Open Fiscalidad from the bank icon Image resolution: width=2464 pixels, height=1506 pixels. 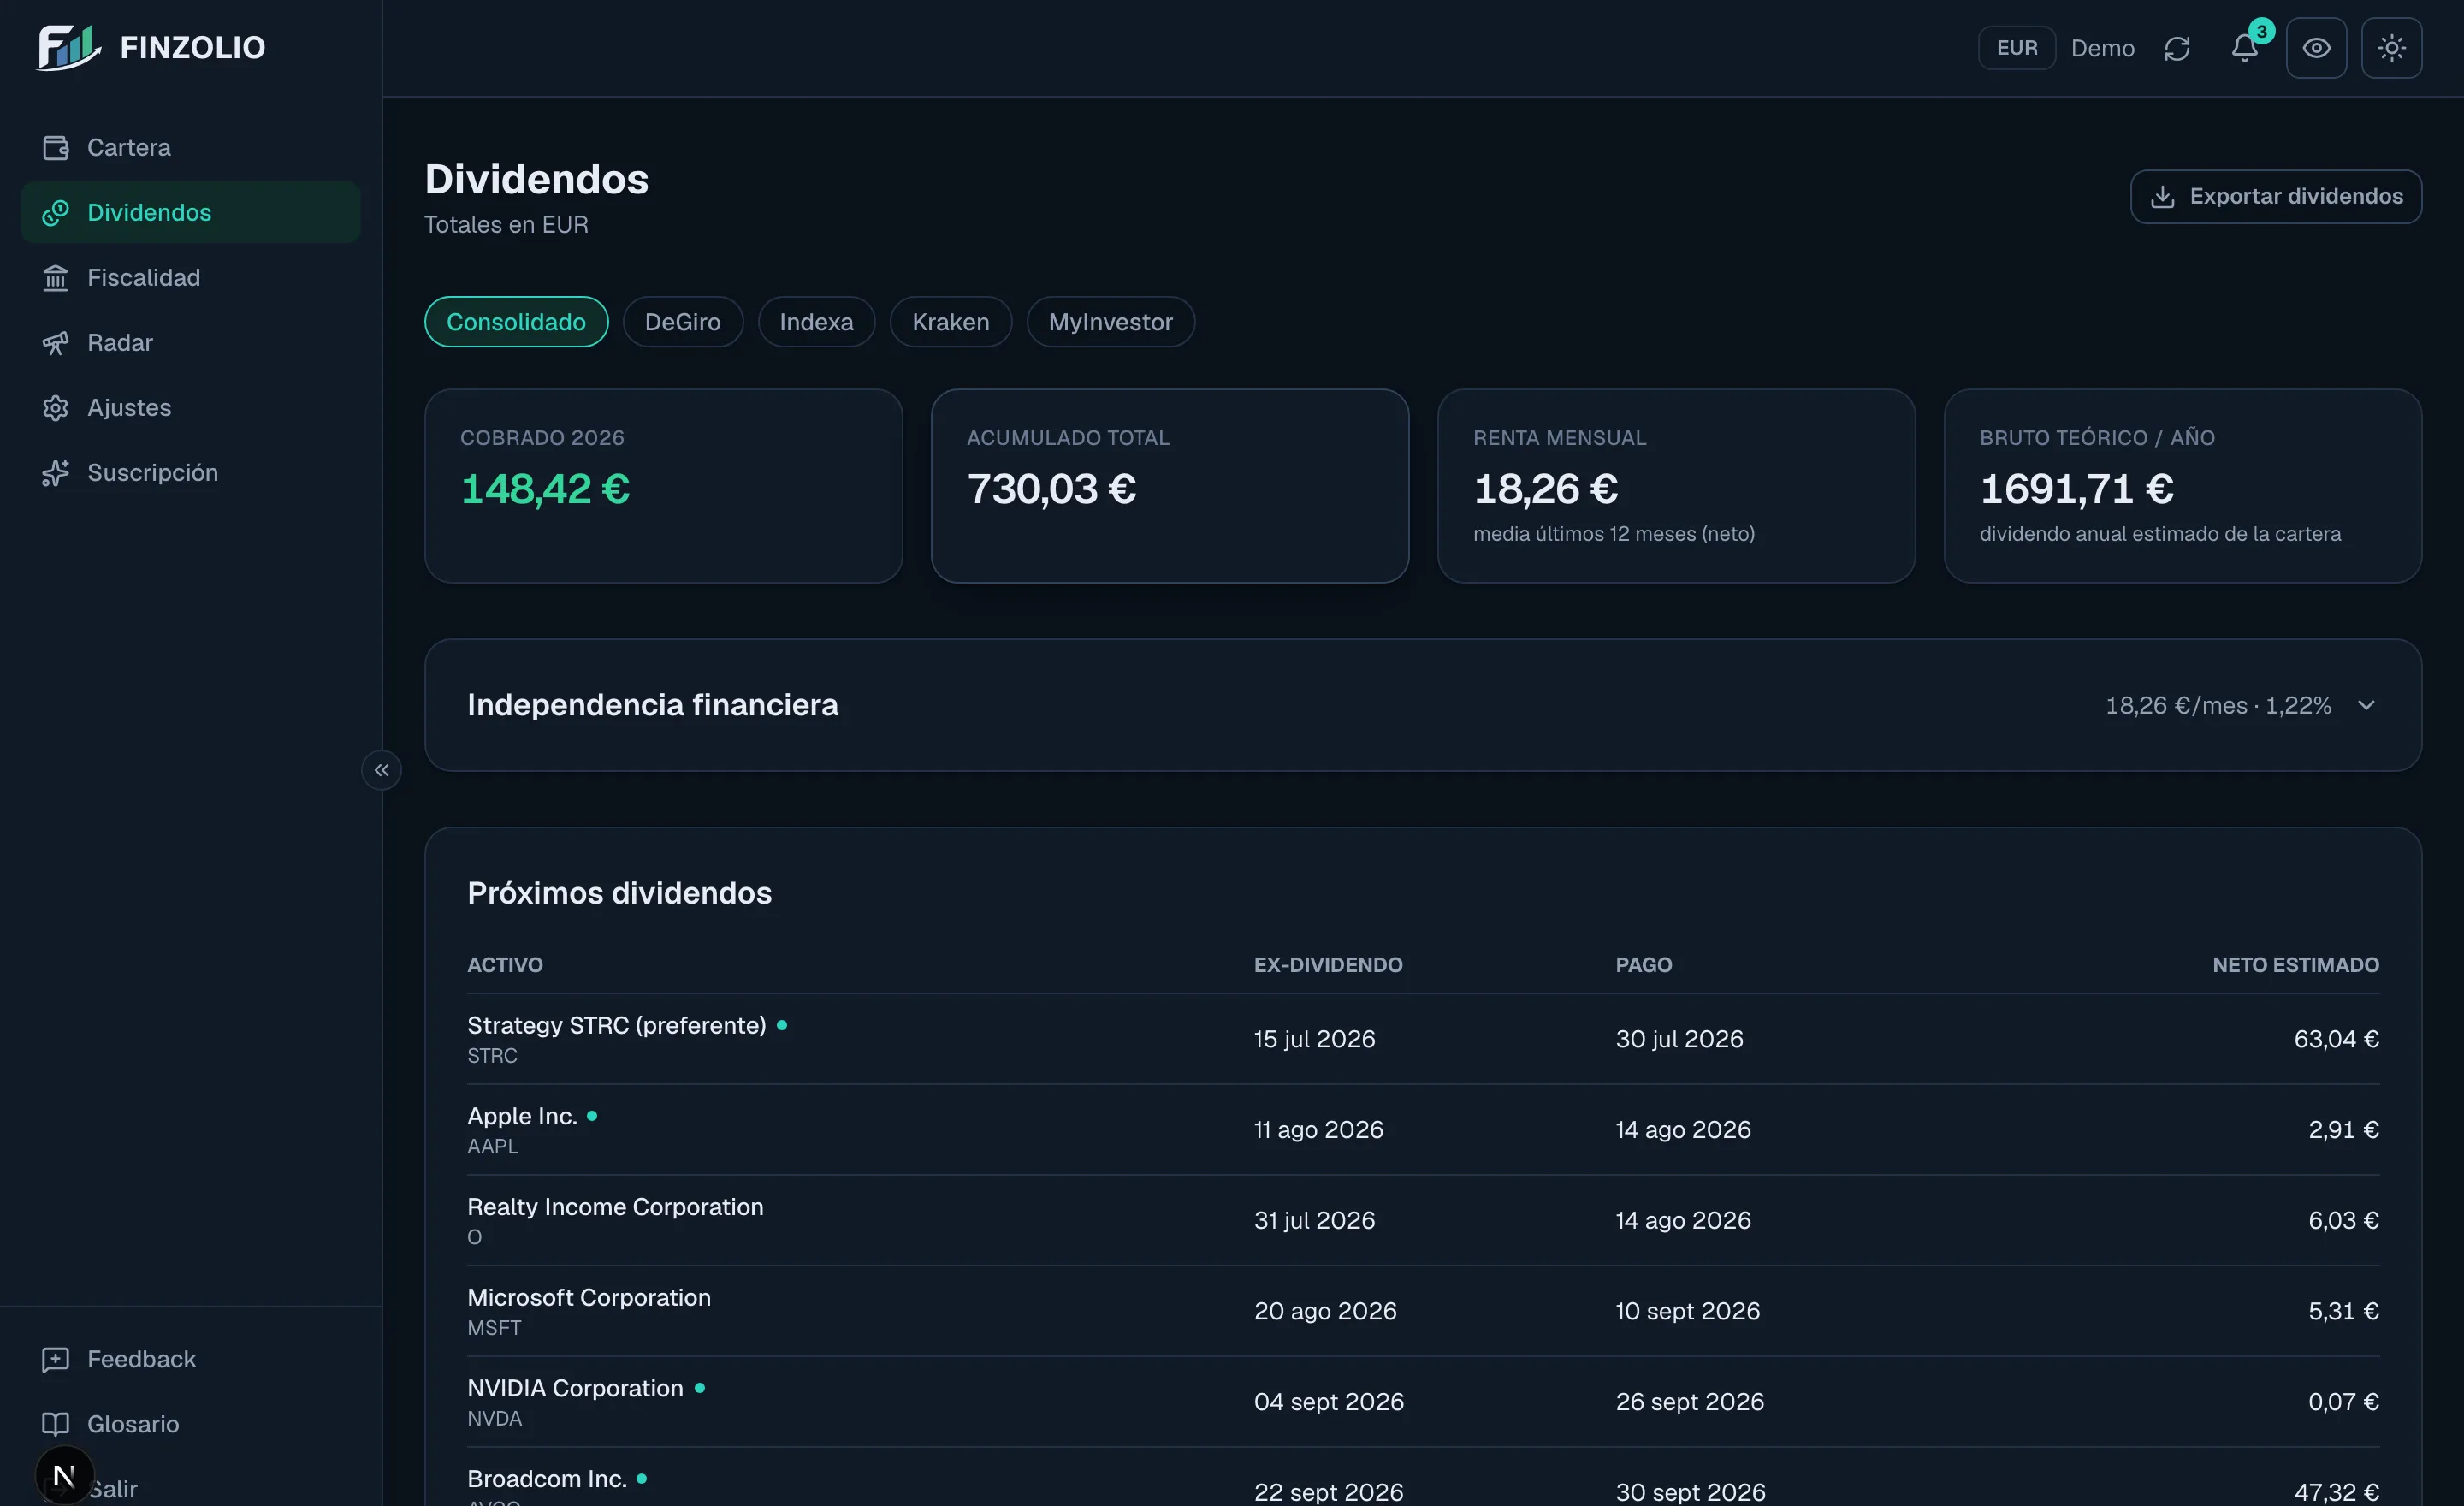[55, 278]
